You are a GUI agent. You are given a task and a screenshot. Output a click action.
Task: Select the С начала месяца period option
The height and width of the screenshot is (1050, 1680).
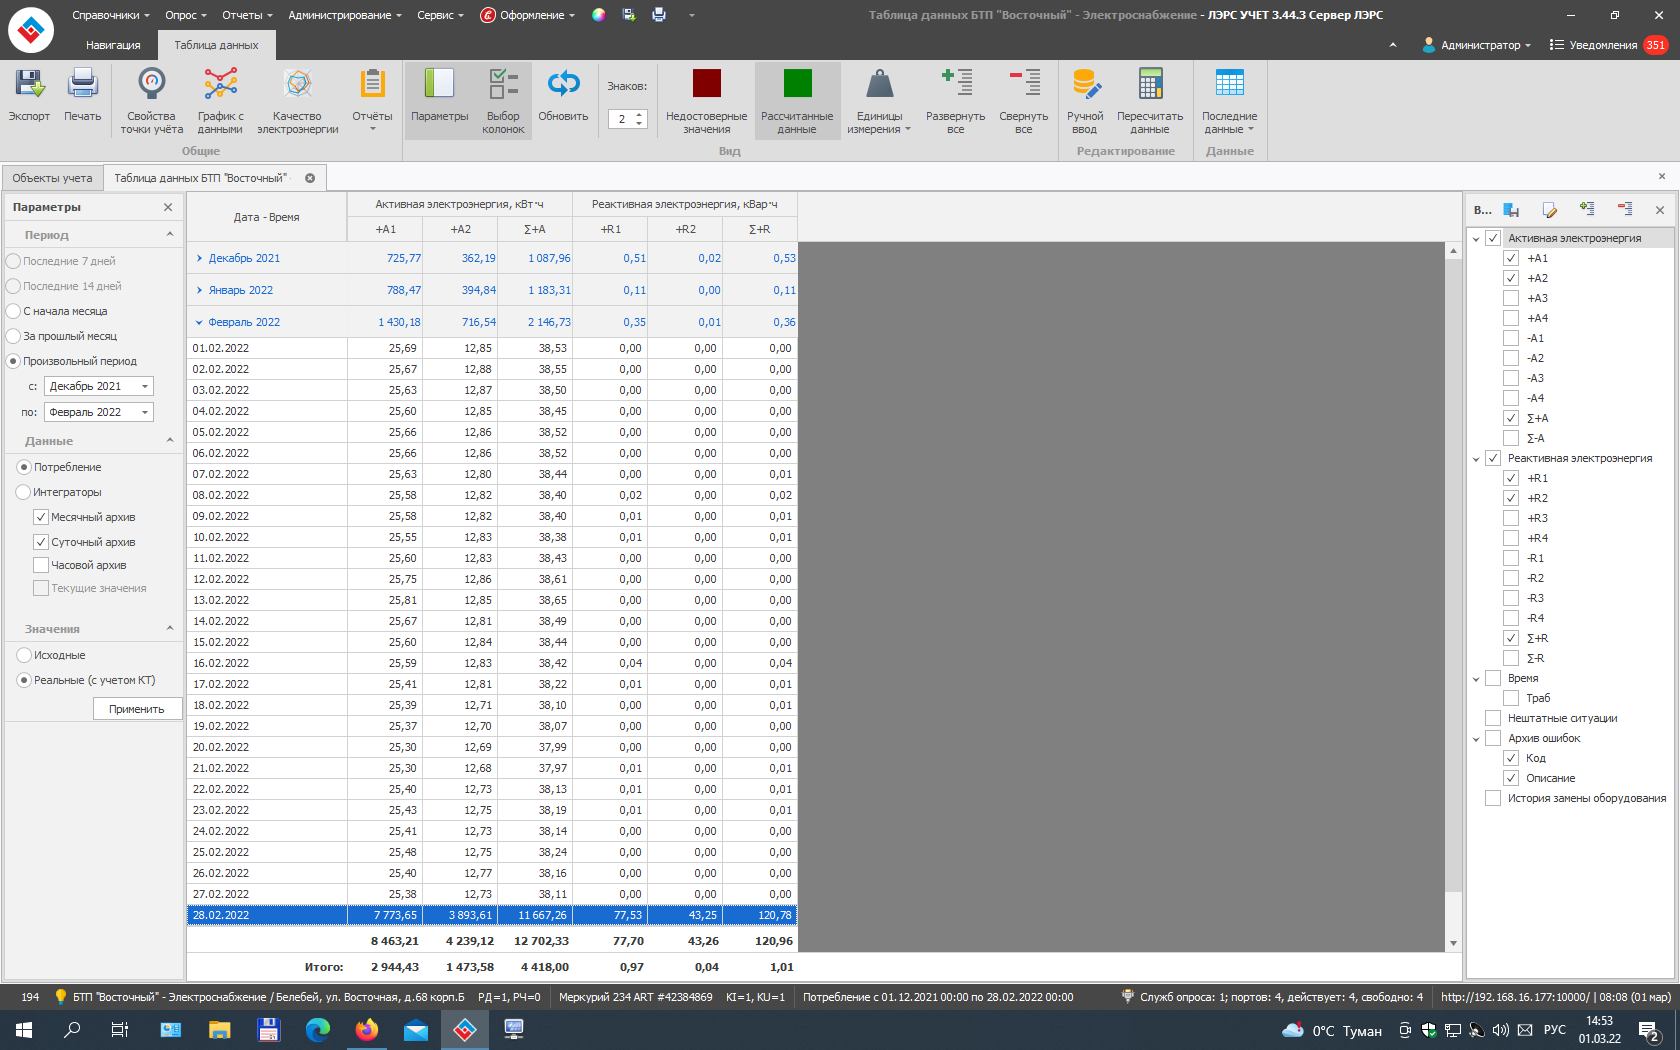14,311
